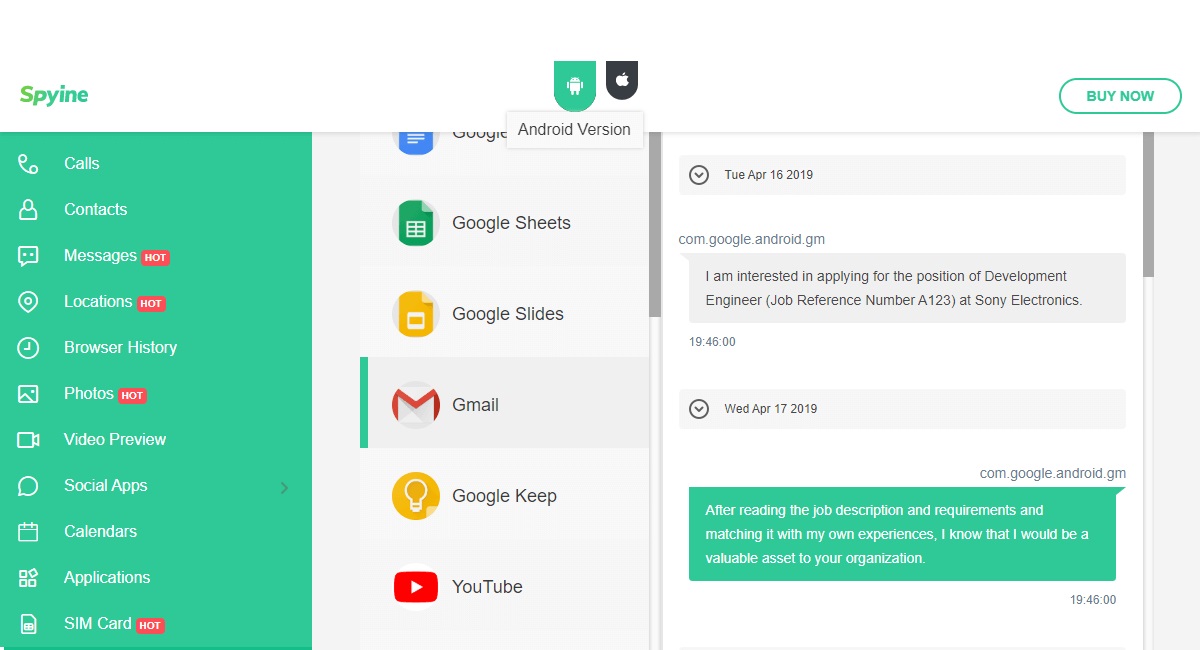
Task: Open the Messages chat icon
Action: coord(28,256)
